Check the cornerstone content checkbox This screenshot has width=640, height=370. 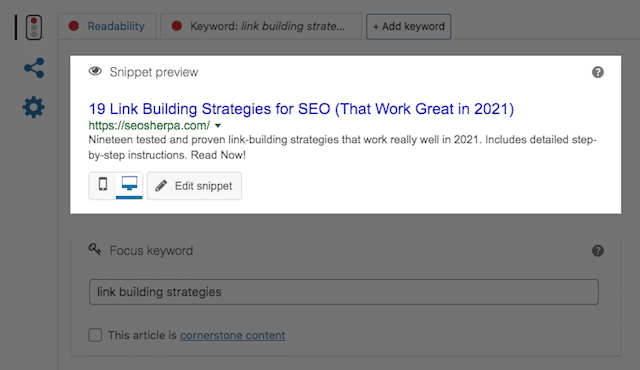click(x=95, y=335)
